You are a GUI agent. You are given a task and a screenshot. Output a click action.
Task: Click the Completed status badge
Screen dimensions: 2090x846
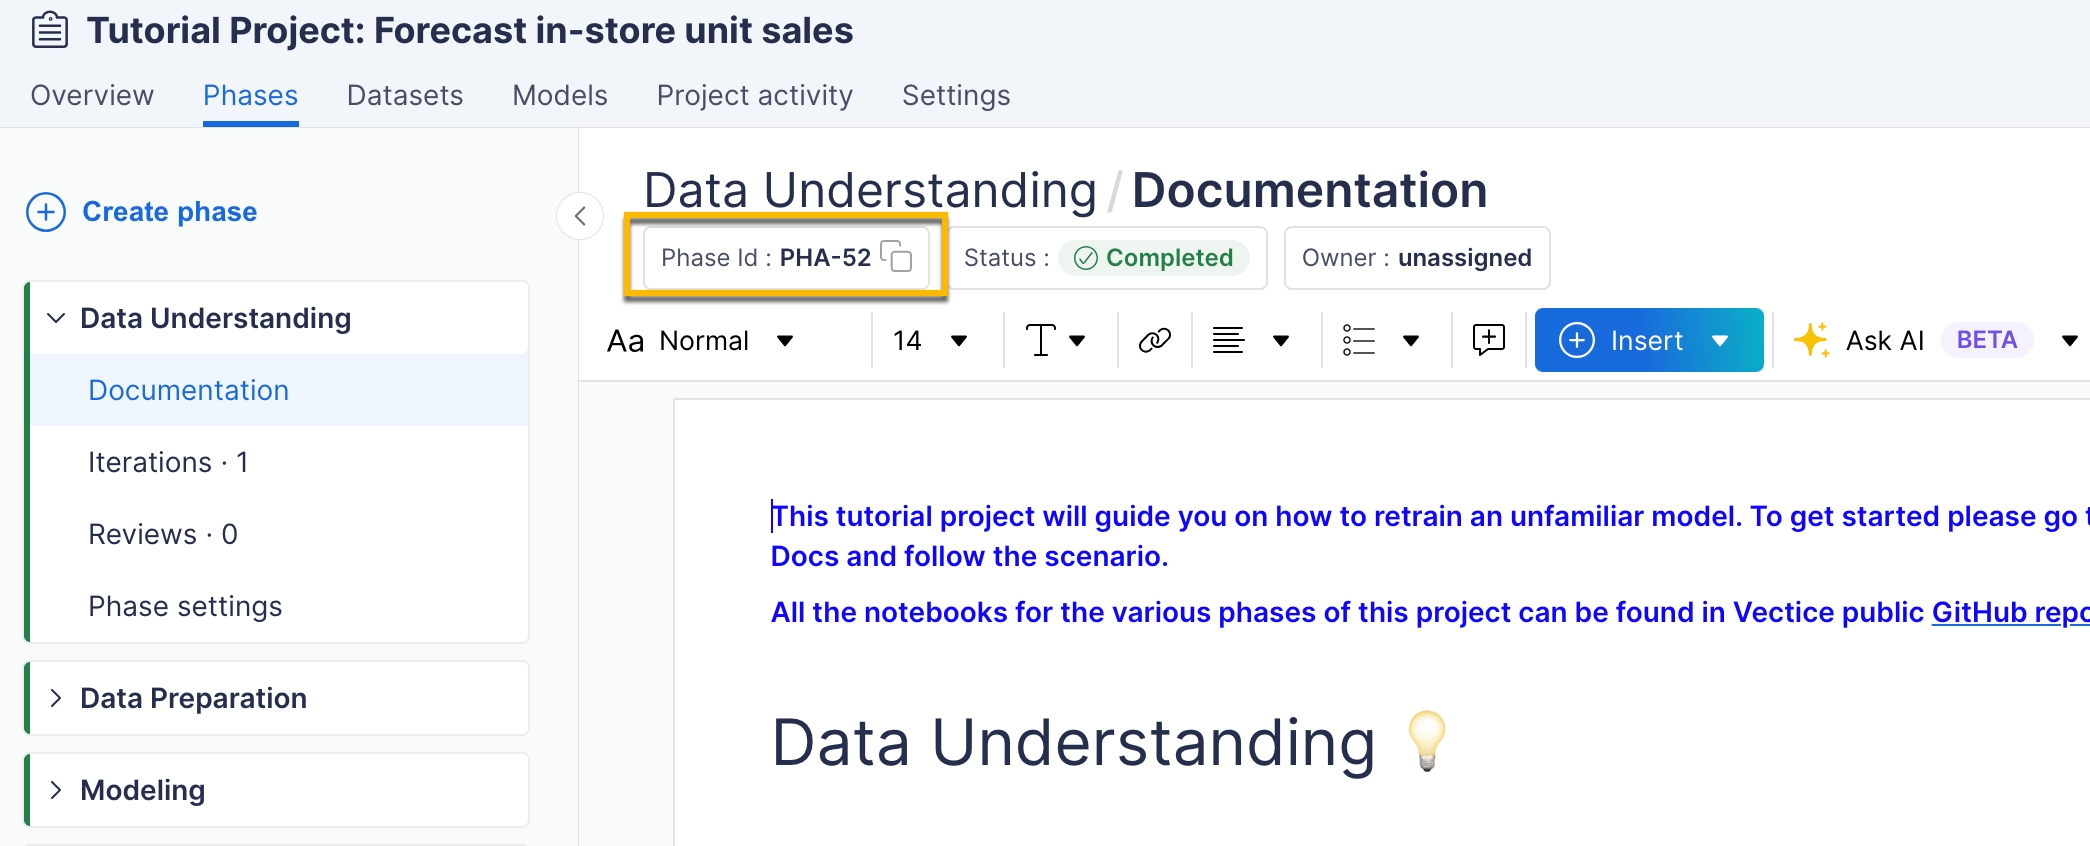click(1153, 258)
